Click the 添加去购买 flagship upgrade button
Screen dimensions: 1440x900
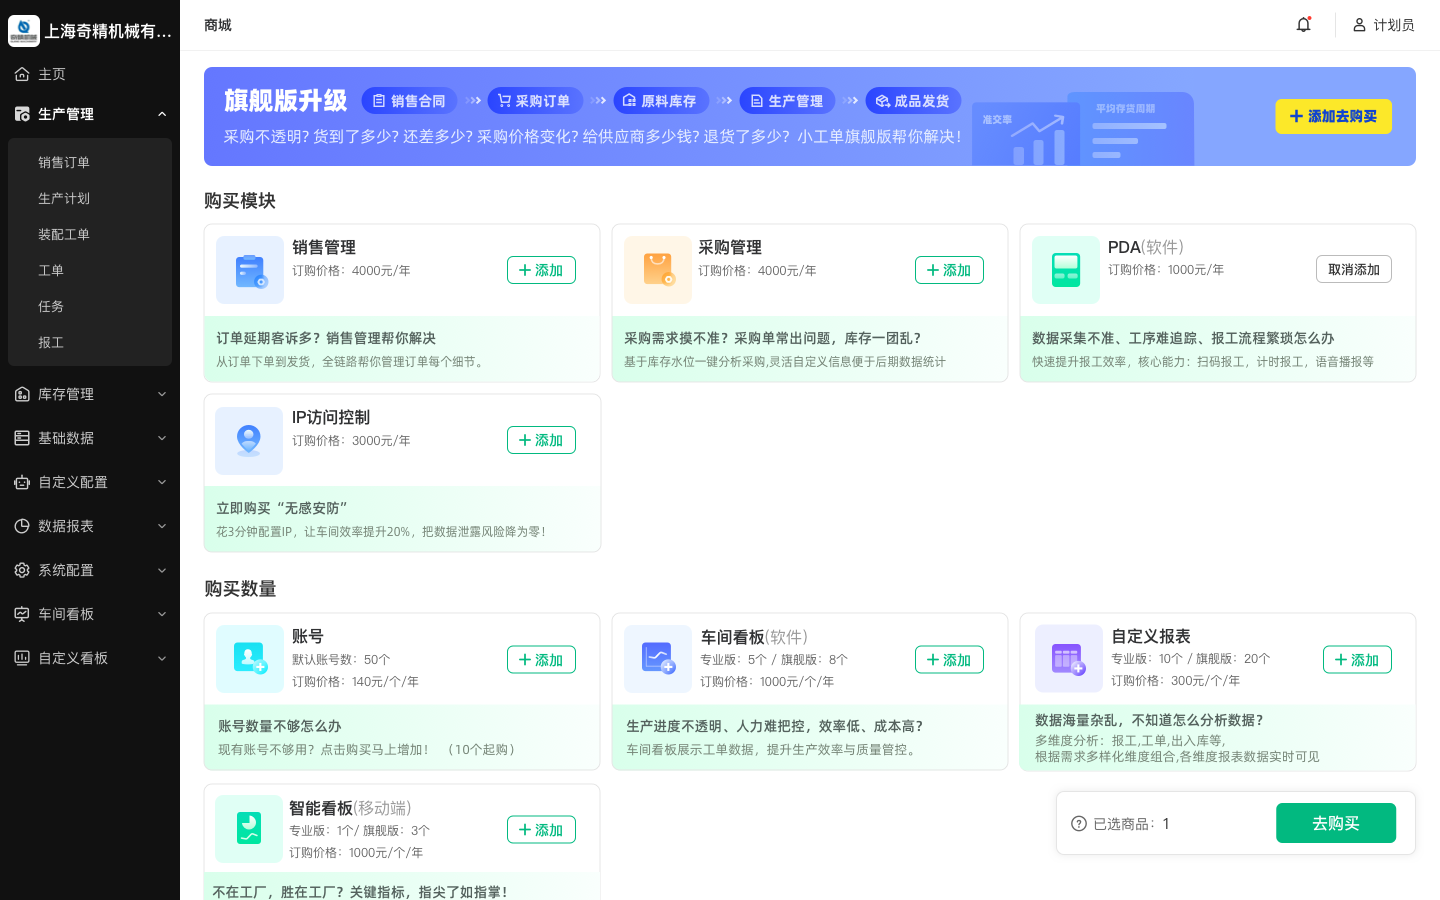[1333, 116]
